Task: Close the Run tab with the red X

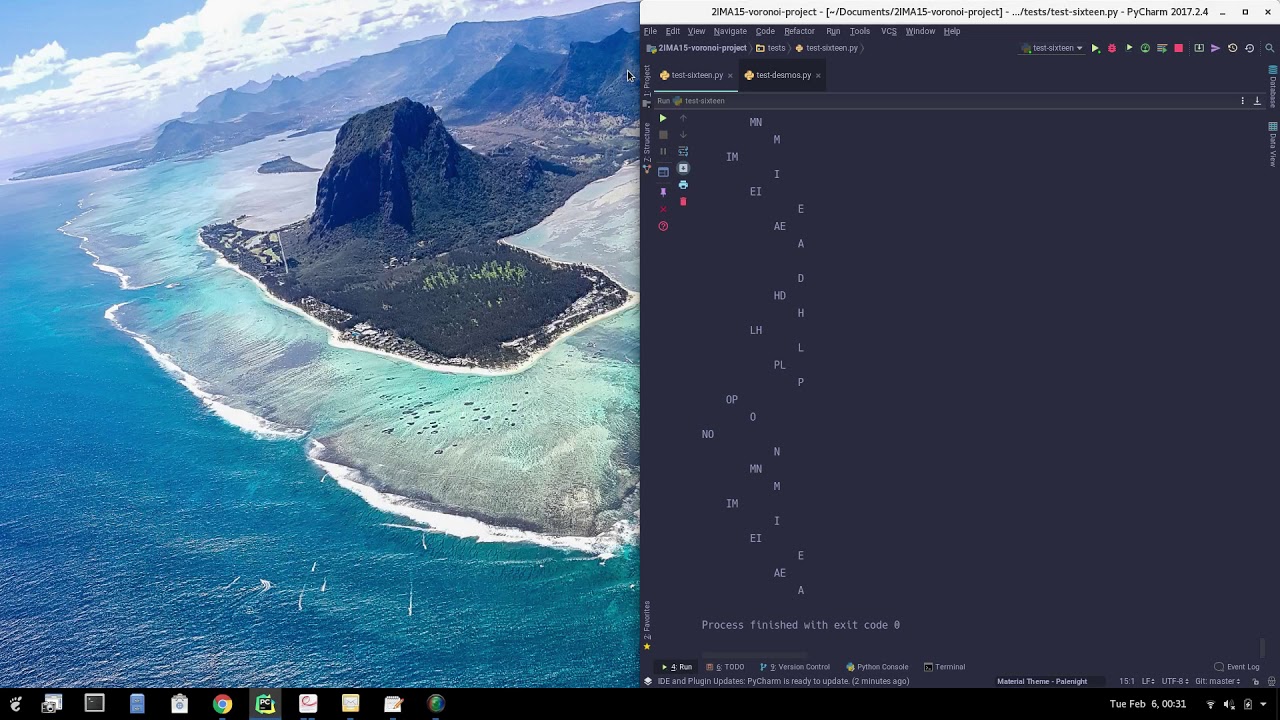Action: (x=662, y=209)
